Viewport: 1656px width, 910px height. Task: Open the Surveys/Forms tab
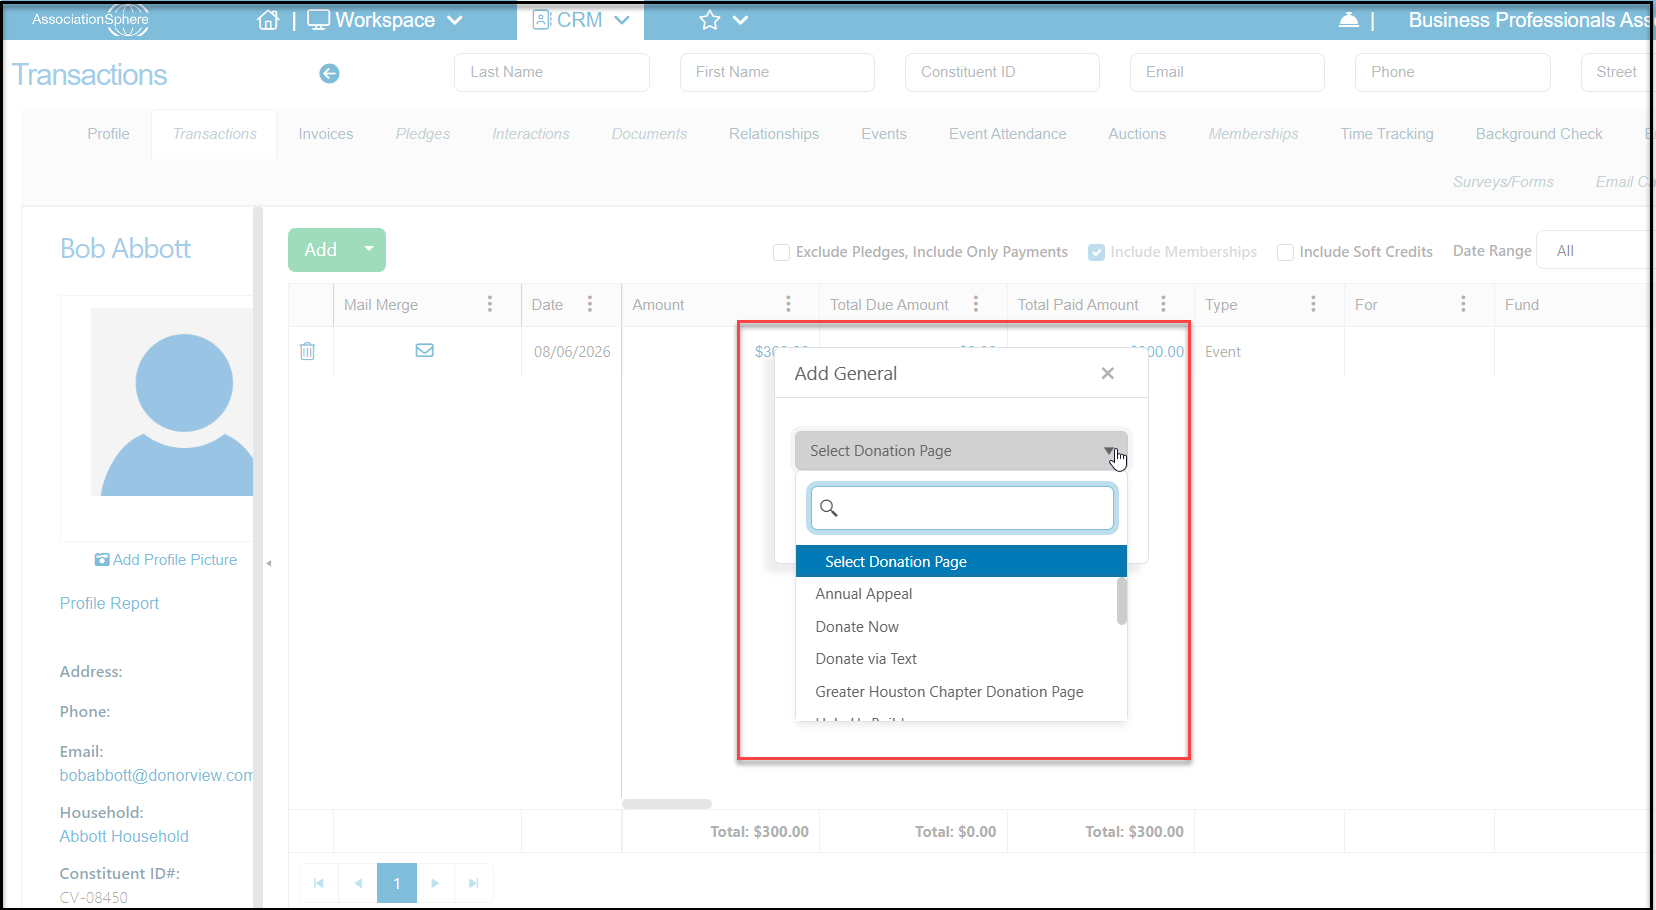coord(1503,182)
